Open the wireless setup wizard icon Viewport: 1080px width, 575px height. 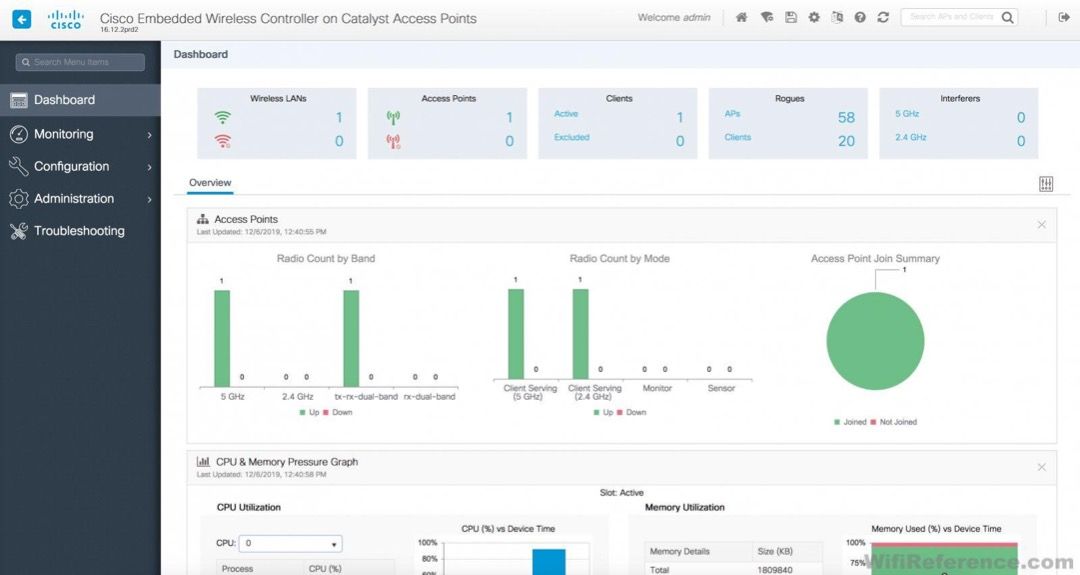[767, 18]
